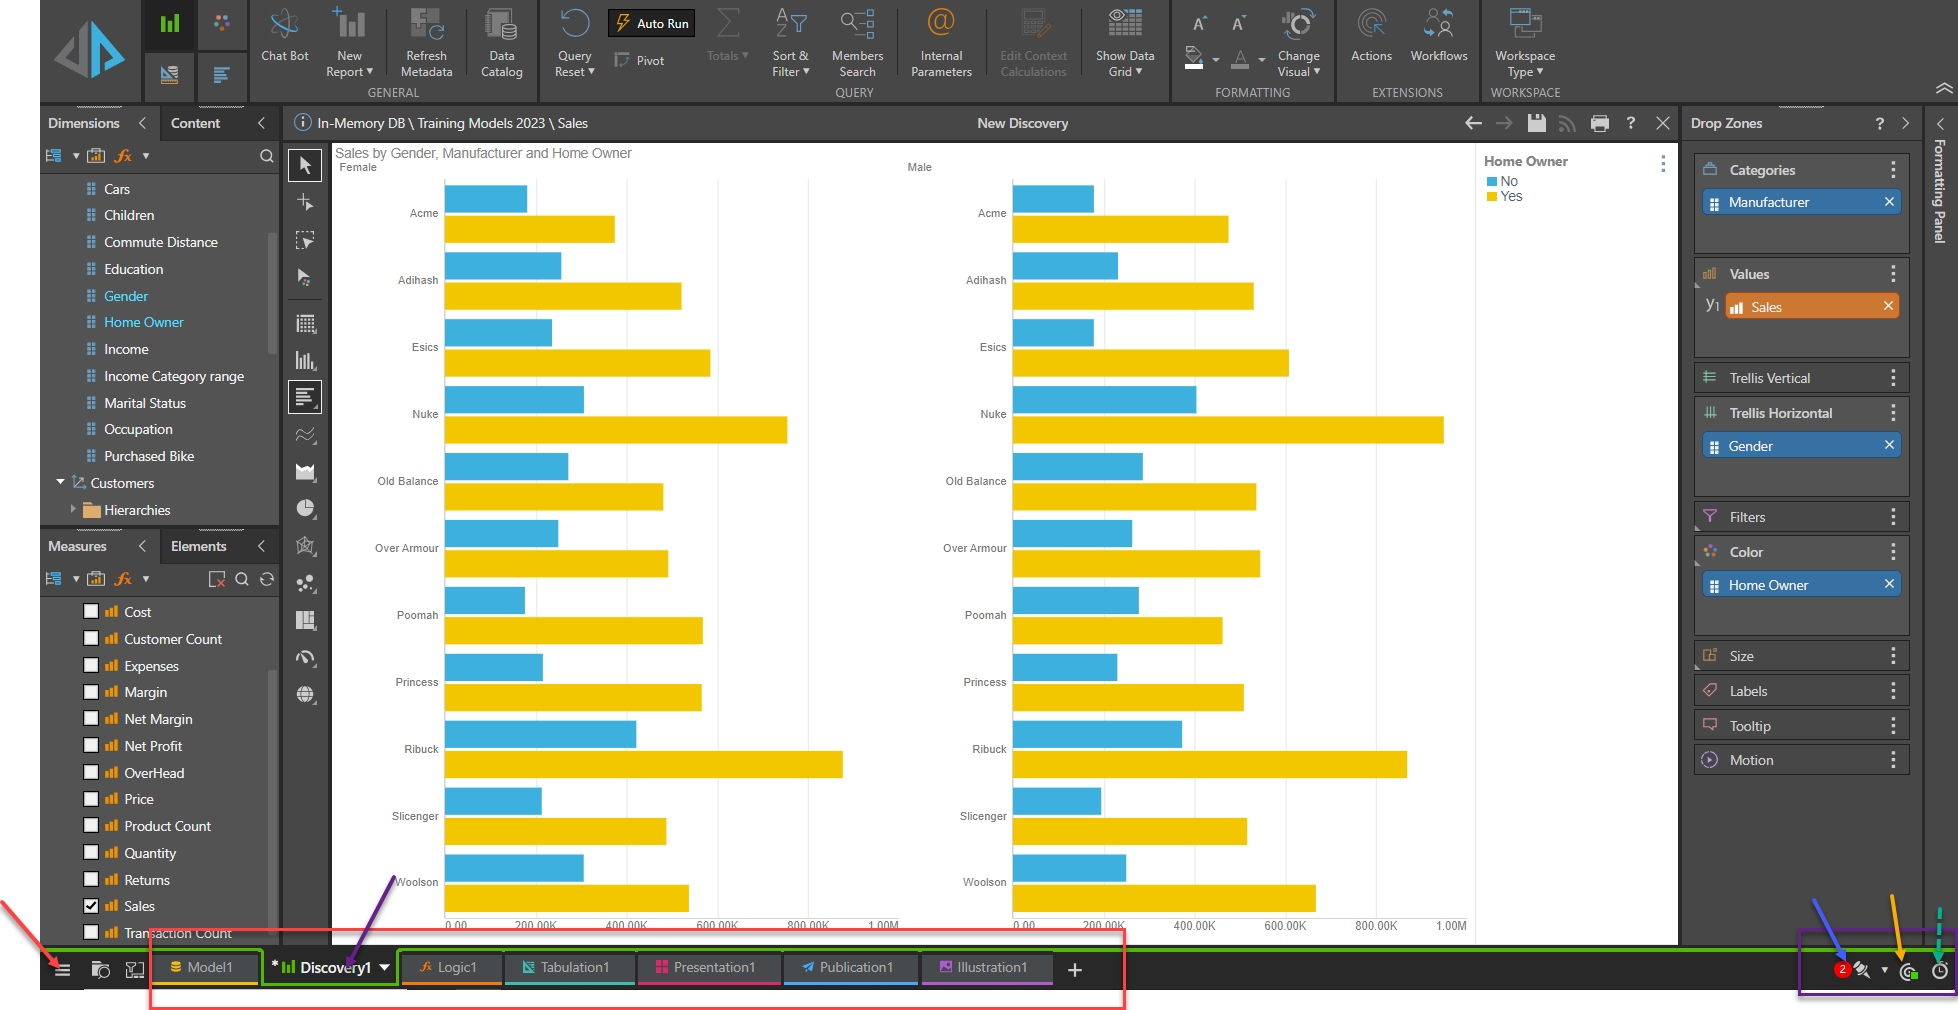Image resolution: width=1958 pixels, height=1010 pixels.
Task: Check the Cost measure checkbox
Action: [x=91, y=612]
